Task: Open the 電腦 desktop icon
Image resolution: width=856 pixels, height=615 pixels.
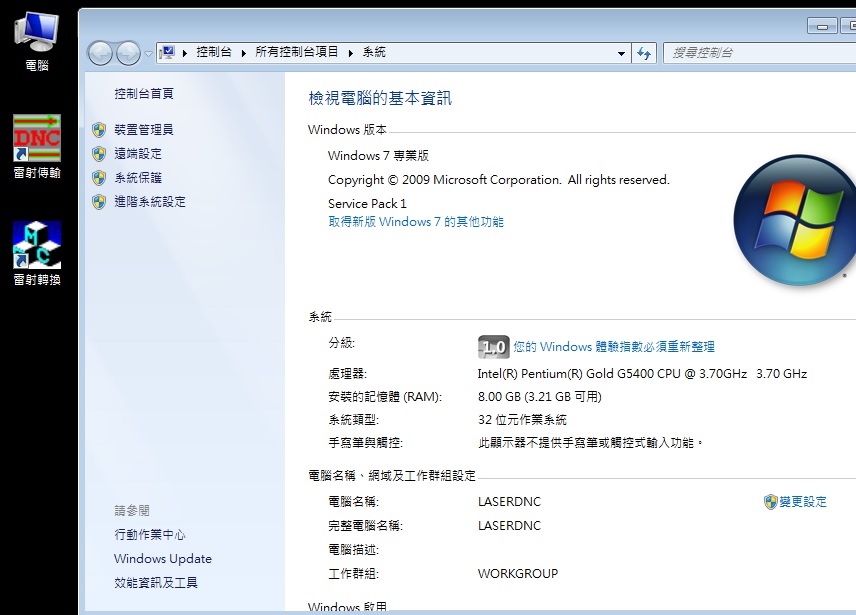Action: (37, 41)
